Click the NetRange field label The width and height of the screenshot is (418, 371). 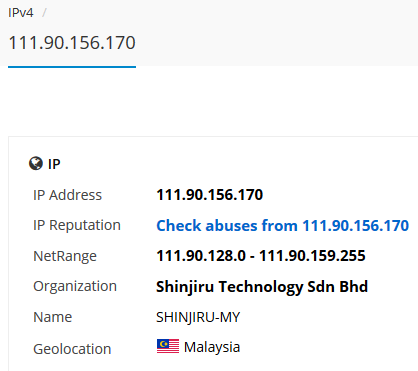[65, 256]
